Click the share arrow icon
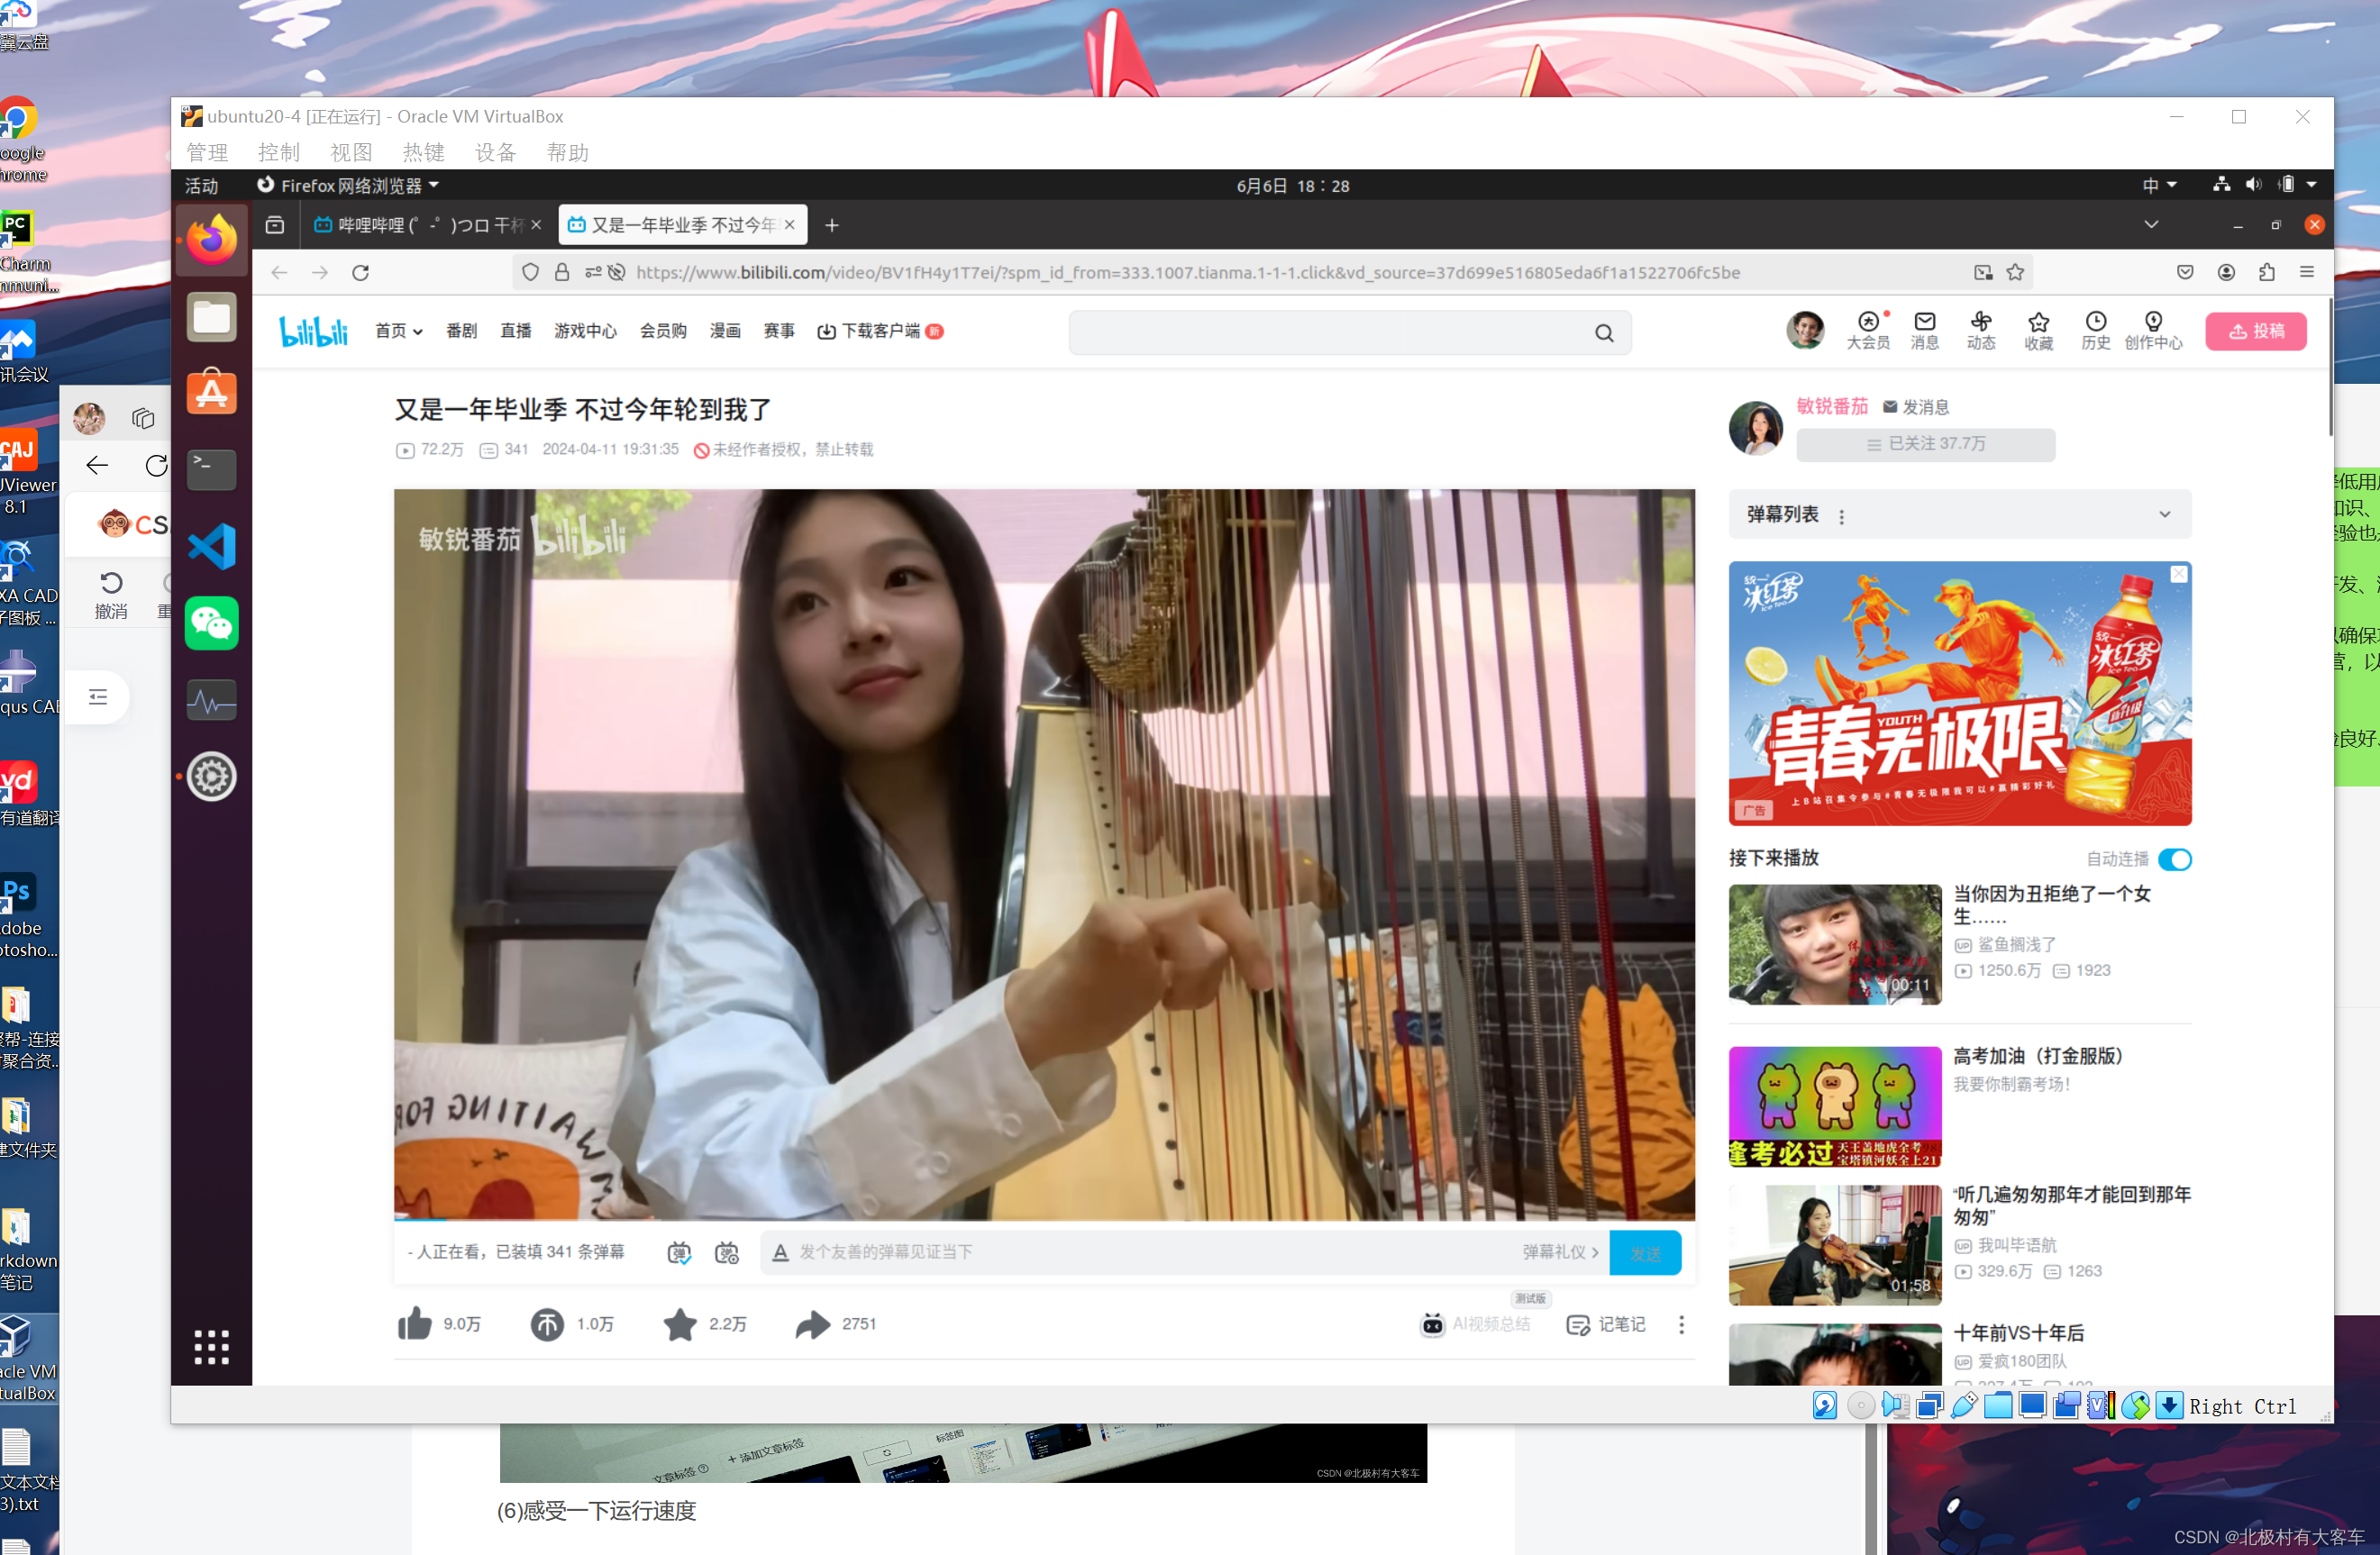This screenshot has height=1555, width=2380. pyautogui.click(x=812, y=1323)
